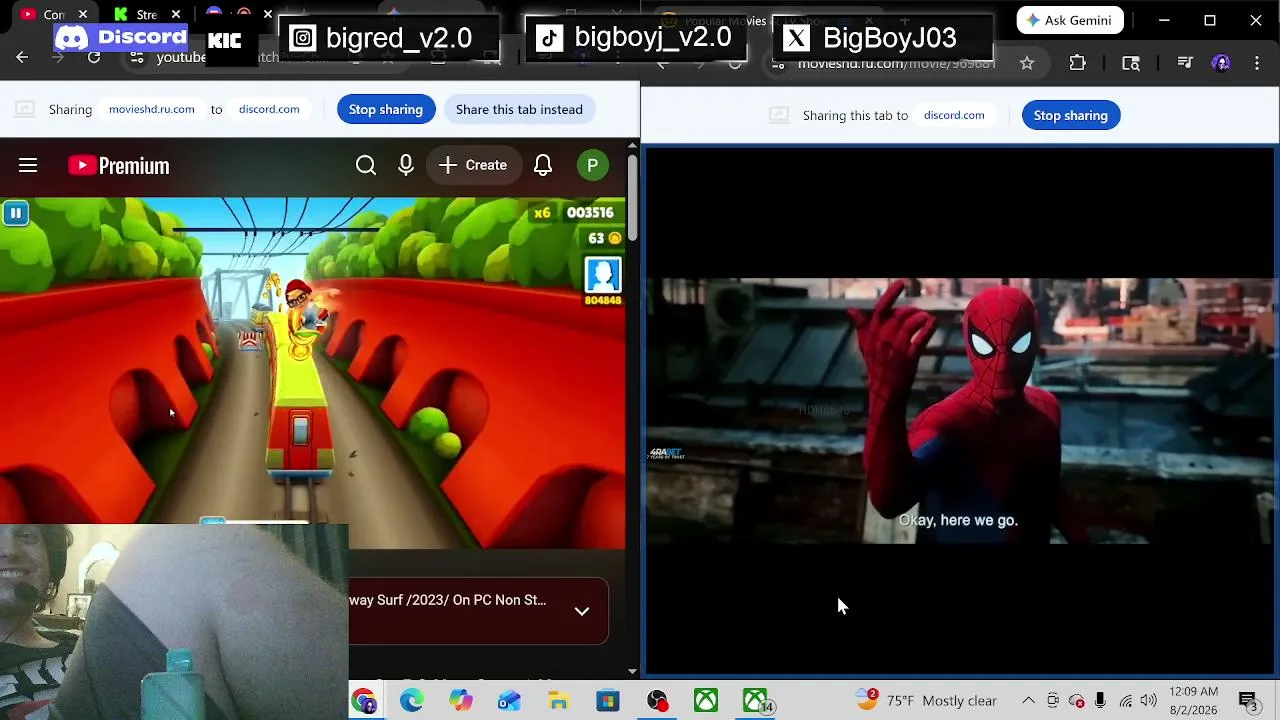The height and width of the screenshot is (720, 1280).
Task: Close the YouTube browser tab
Action: pos(83,14)
